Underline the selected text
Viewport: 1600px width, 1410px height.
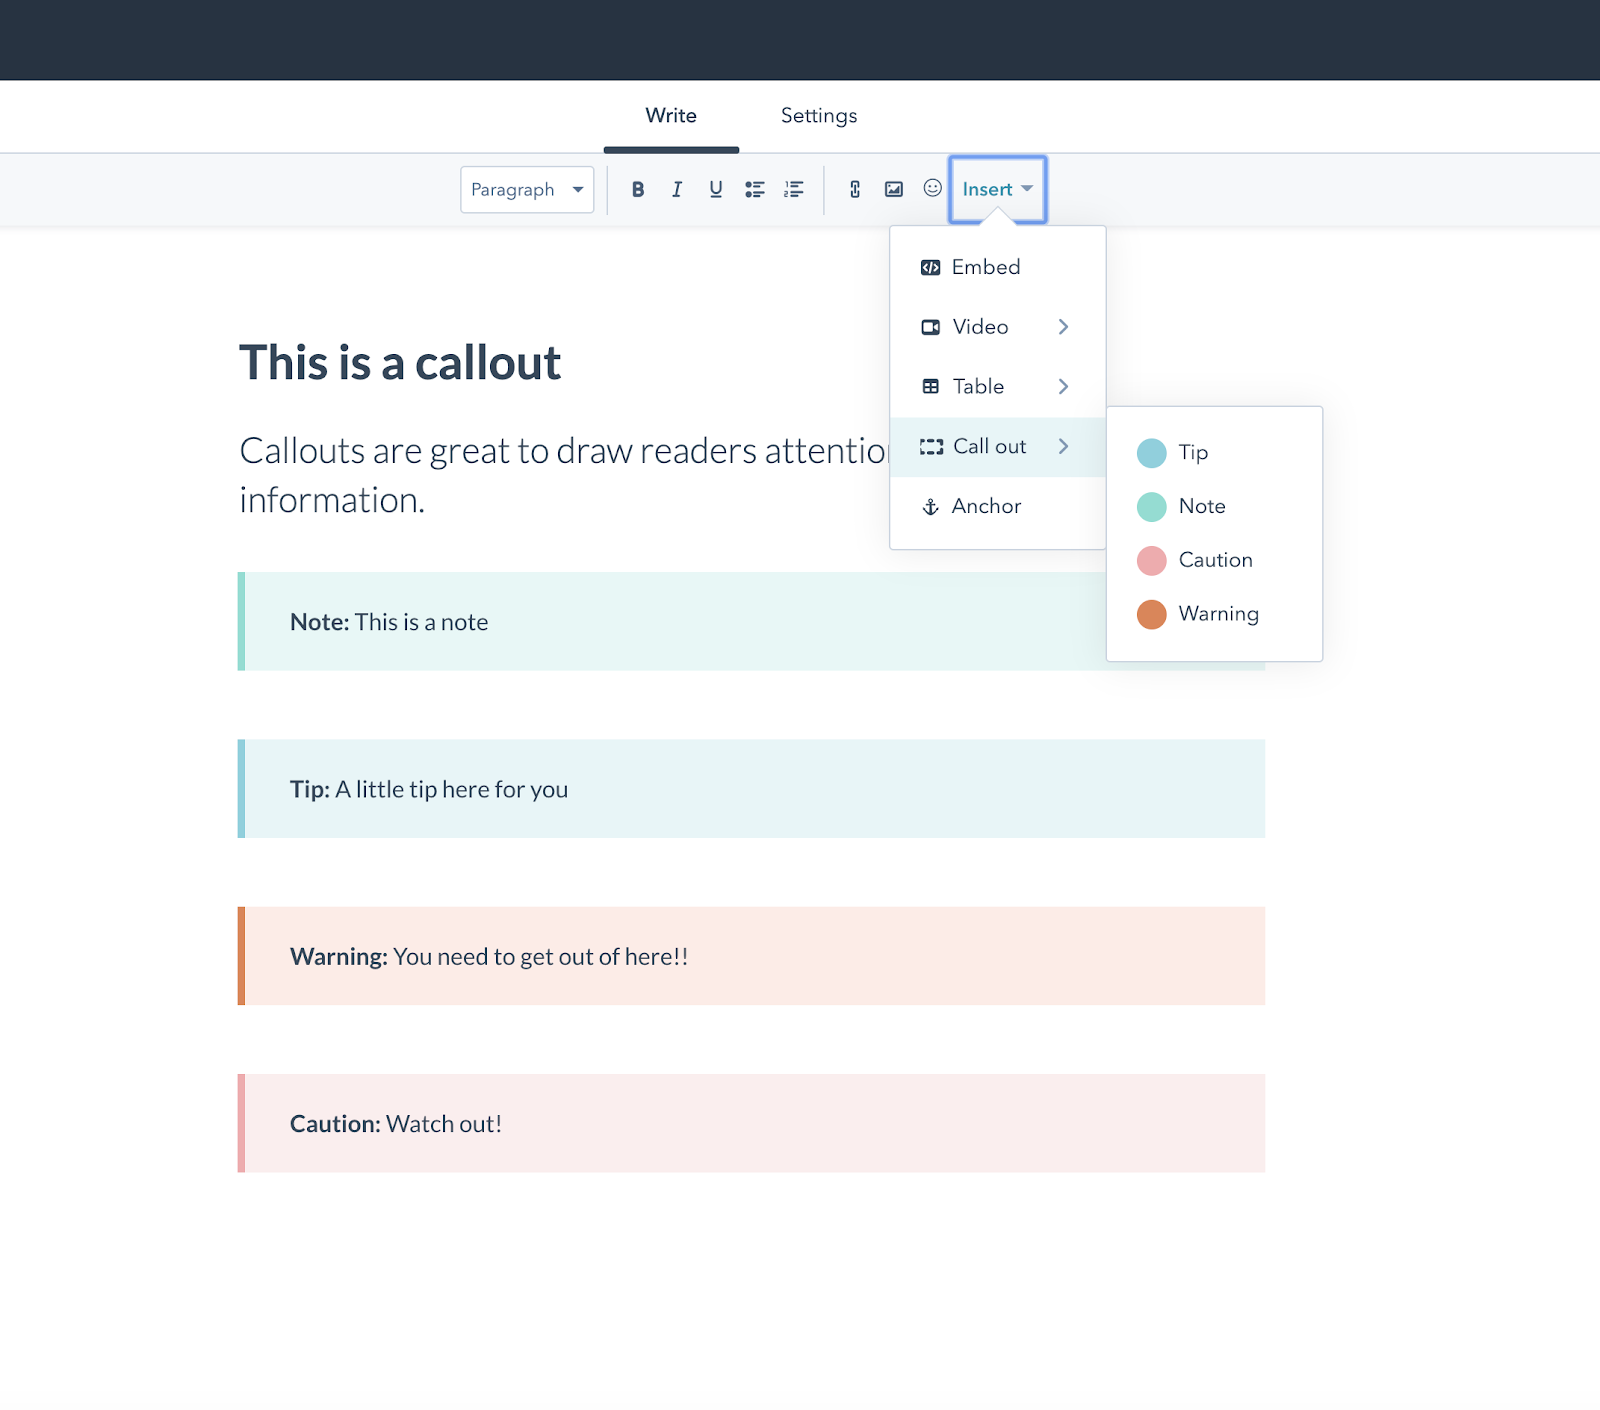coord(716,189)
